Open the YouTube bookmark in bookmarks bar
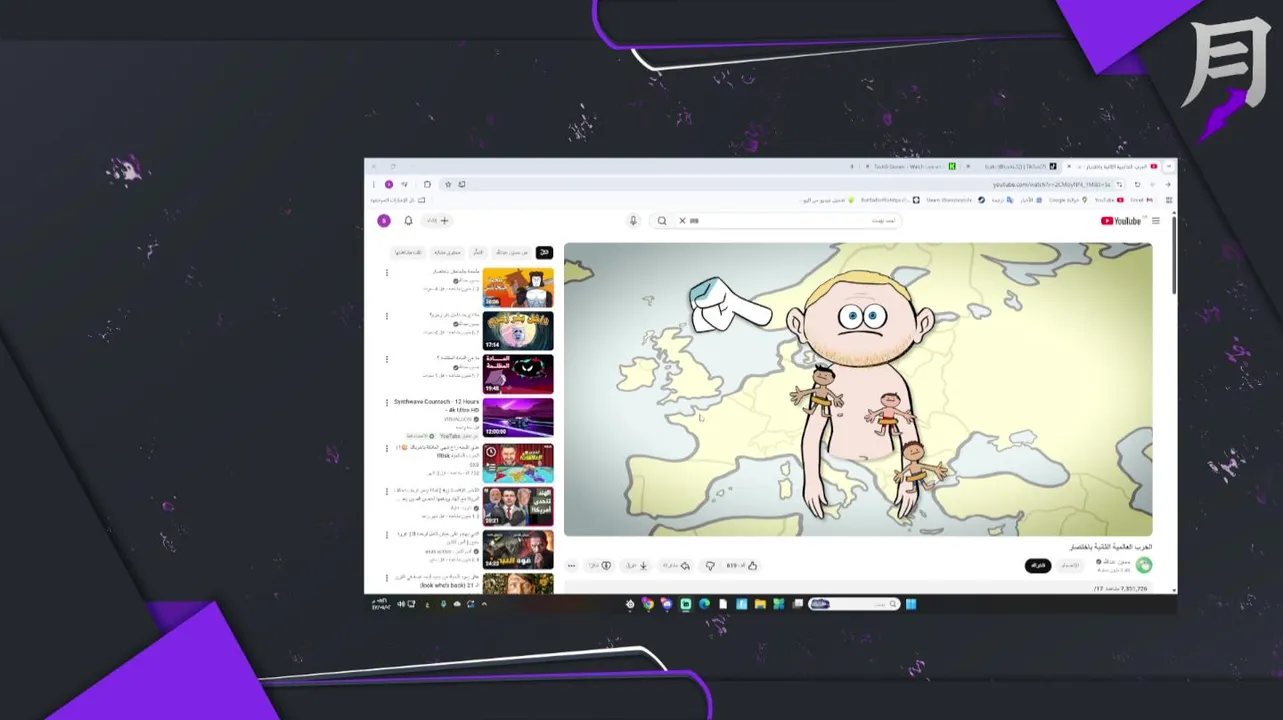This screenshot has height=720, width=1283. click(x=1108, y=200)
